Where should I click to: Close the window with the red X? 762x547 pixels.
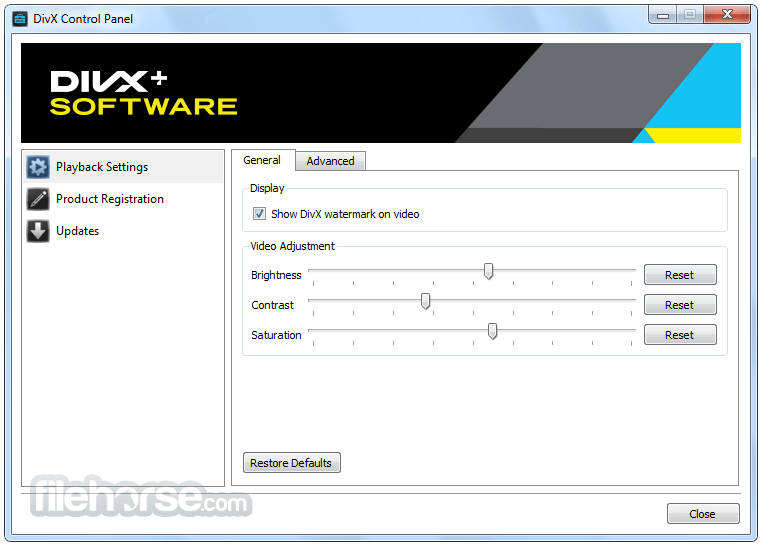(727, 15)
